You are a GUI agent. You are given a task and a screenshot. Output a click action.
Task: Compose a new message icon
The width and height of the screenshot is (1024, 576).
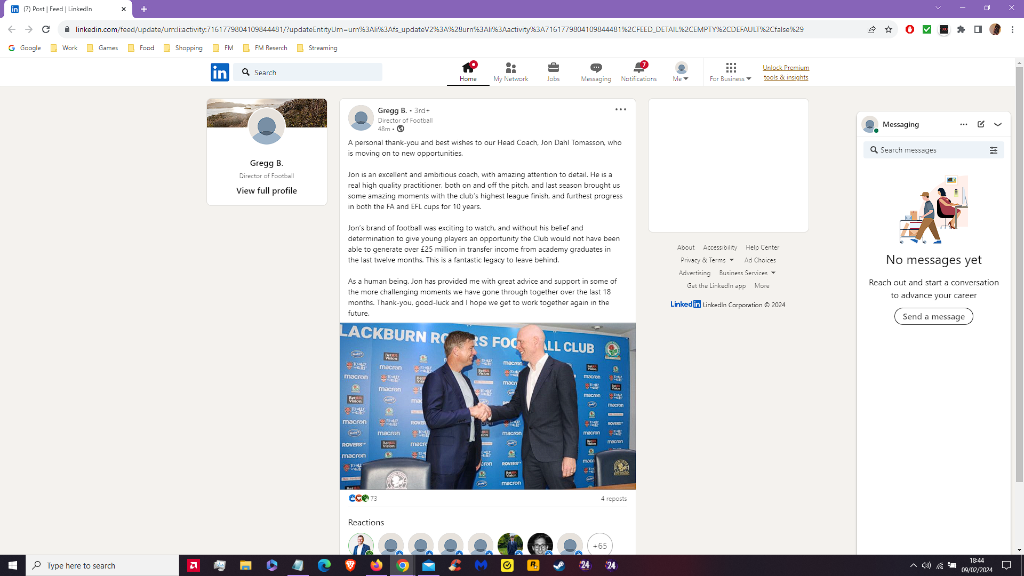tap(981, 124)
